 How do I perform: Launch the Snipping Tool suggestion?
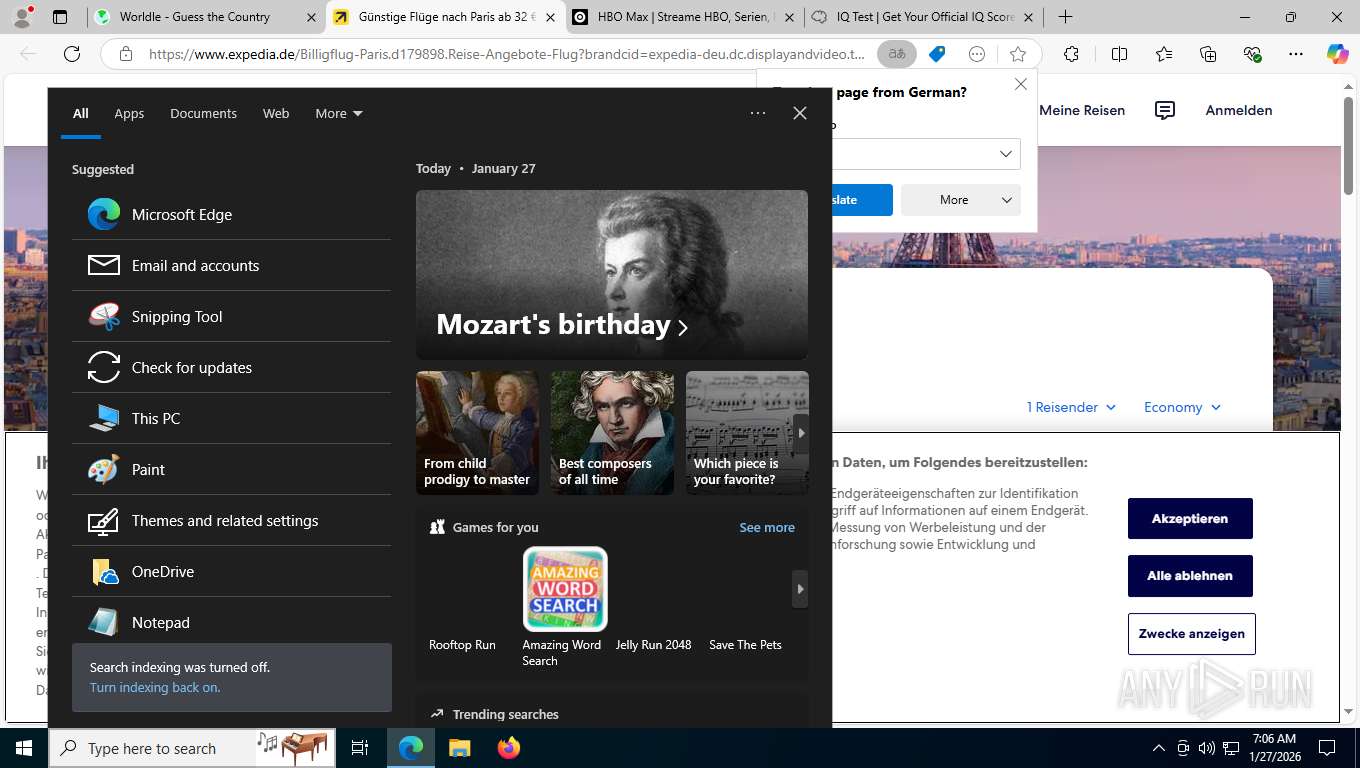click(x=231, y=316)
